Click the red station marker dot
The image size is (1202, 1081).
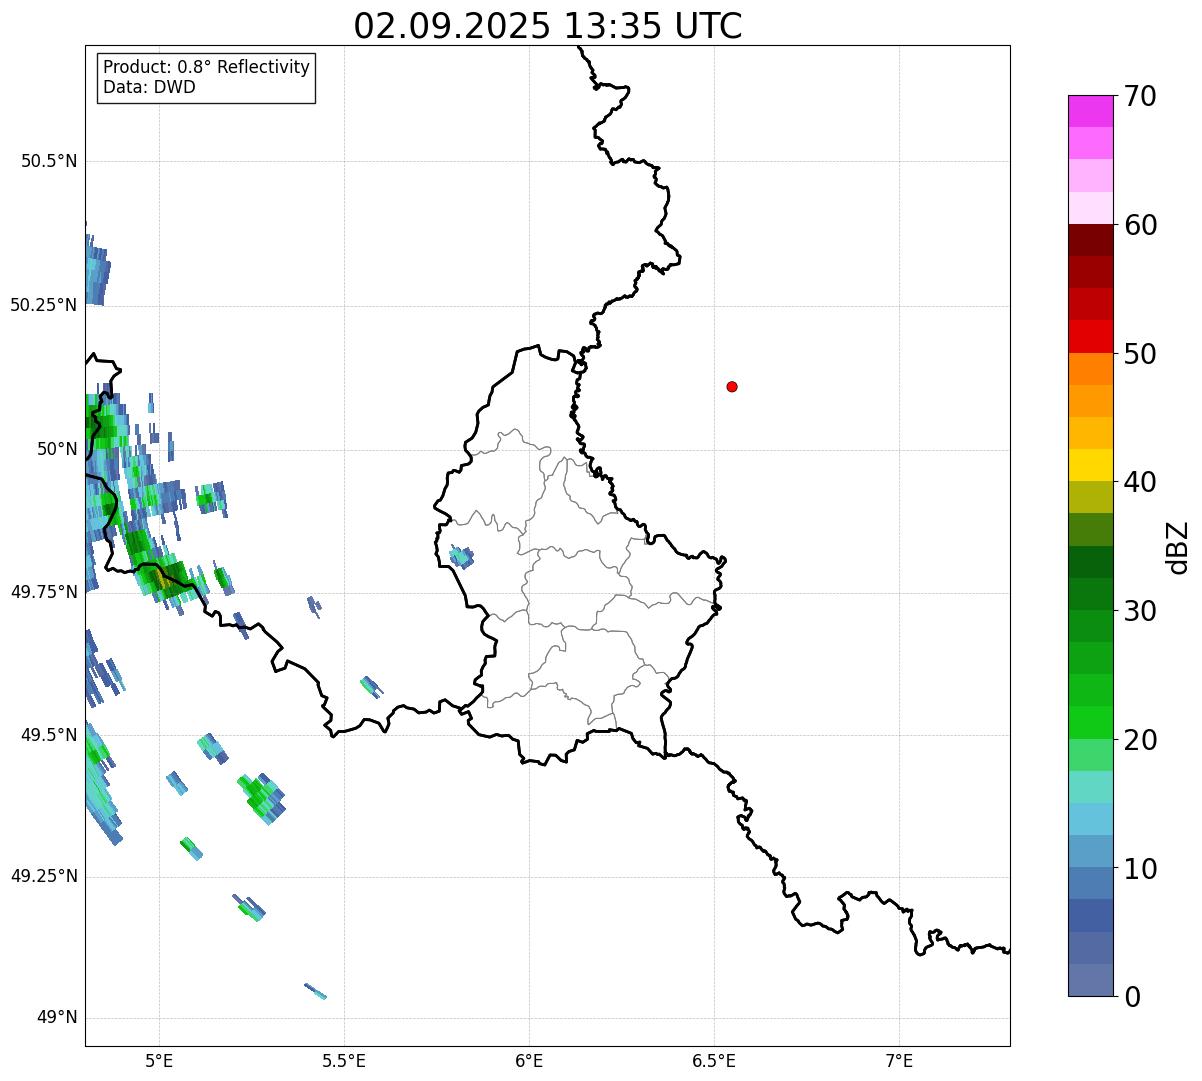point(732,386)
